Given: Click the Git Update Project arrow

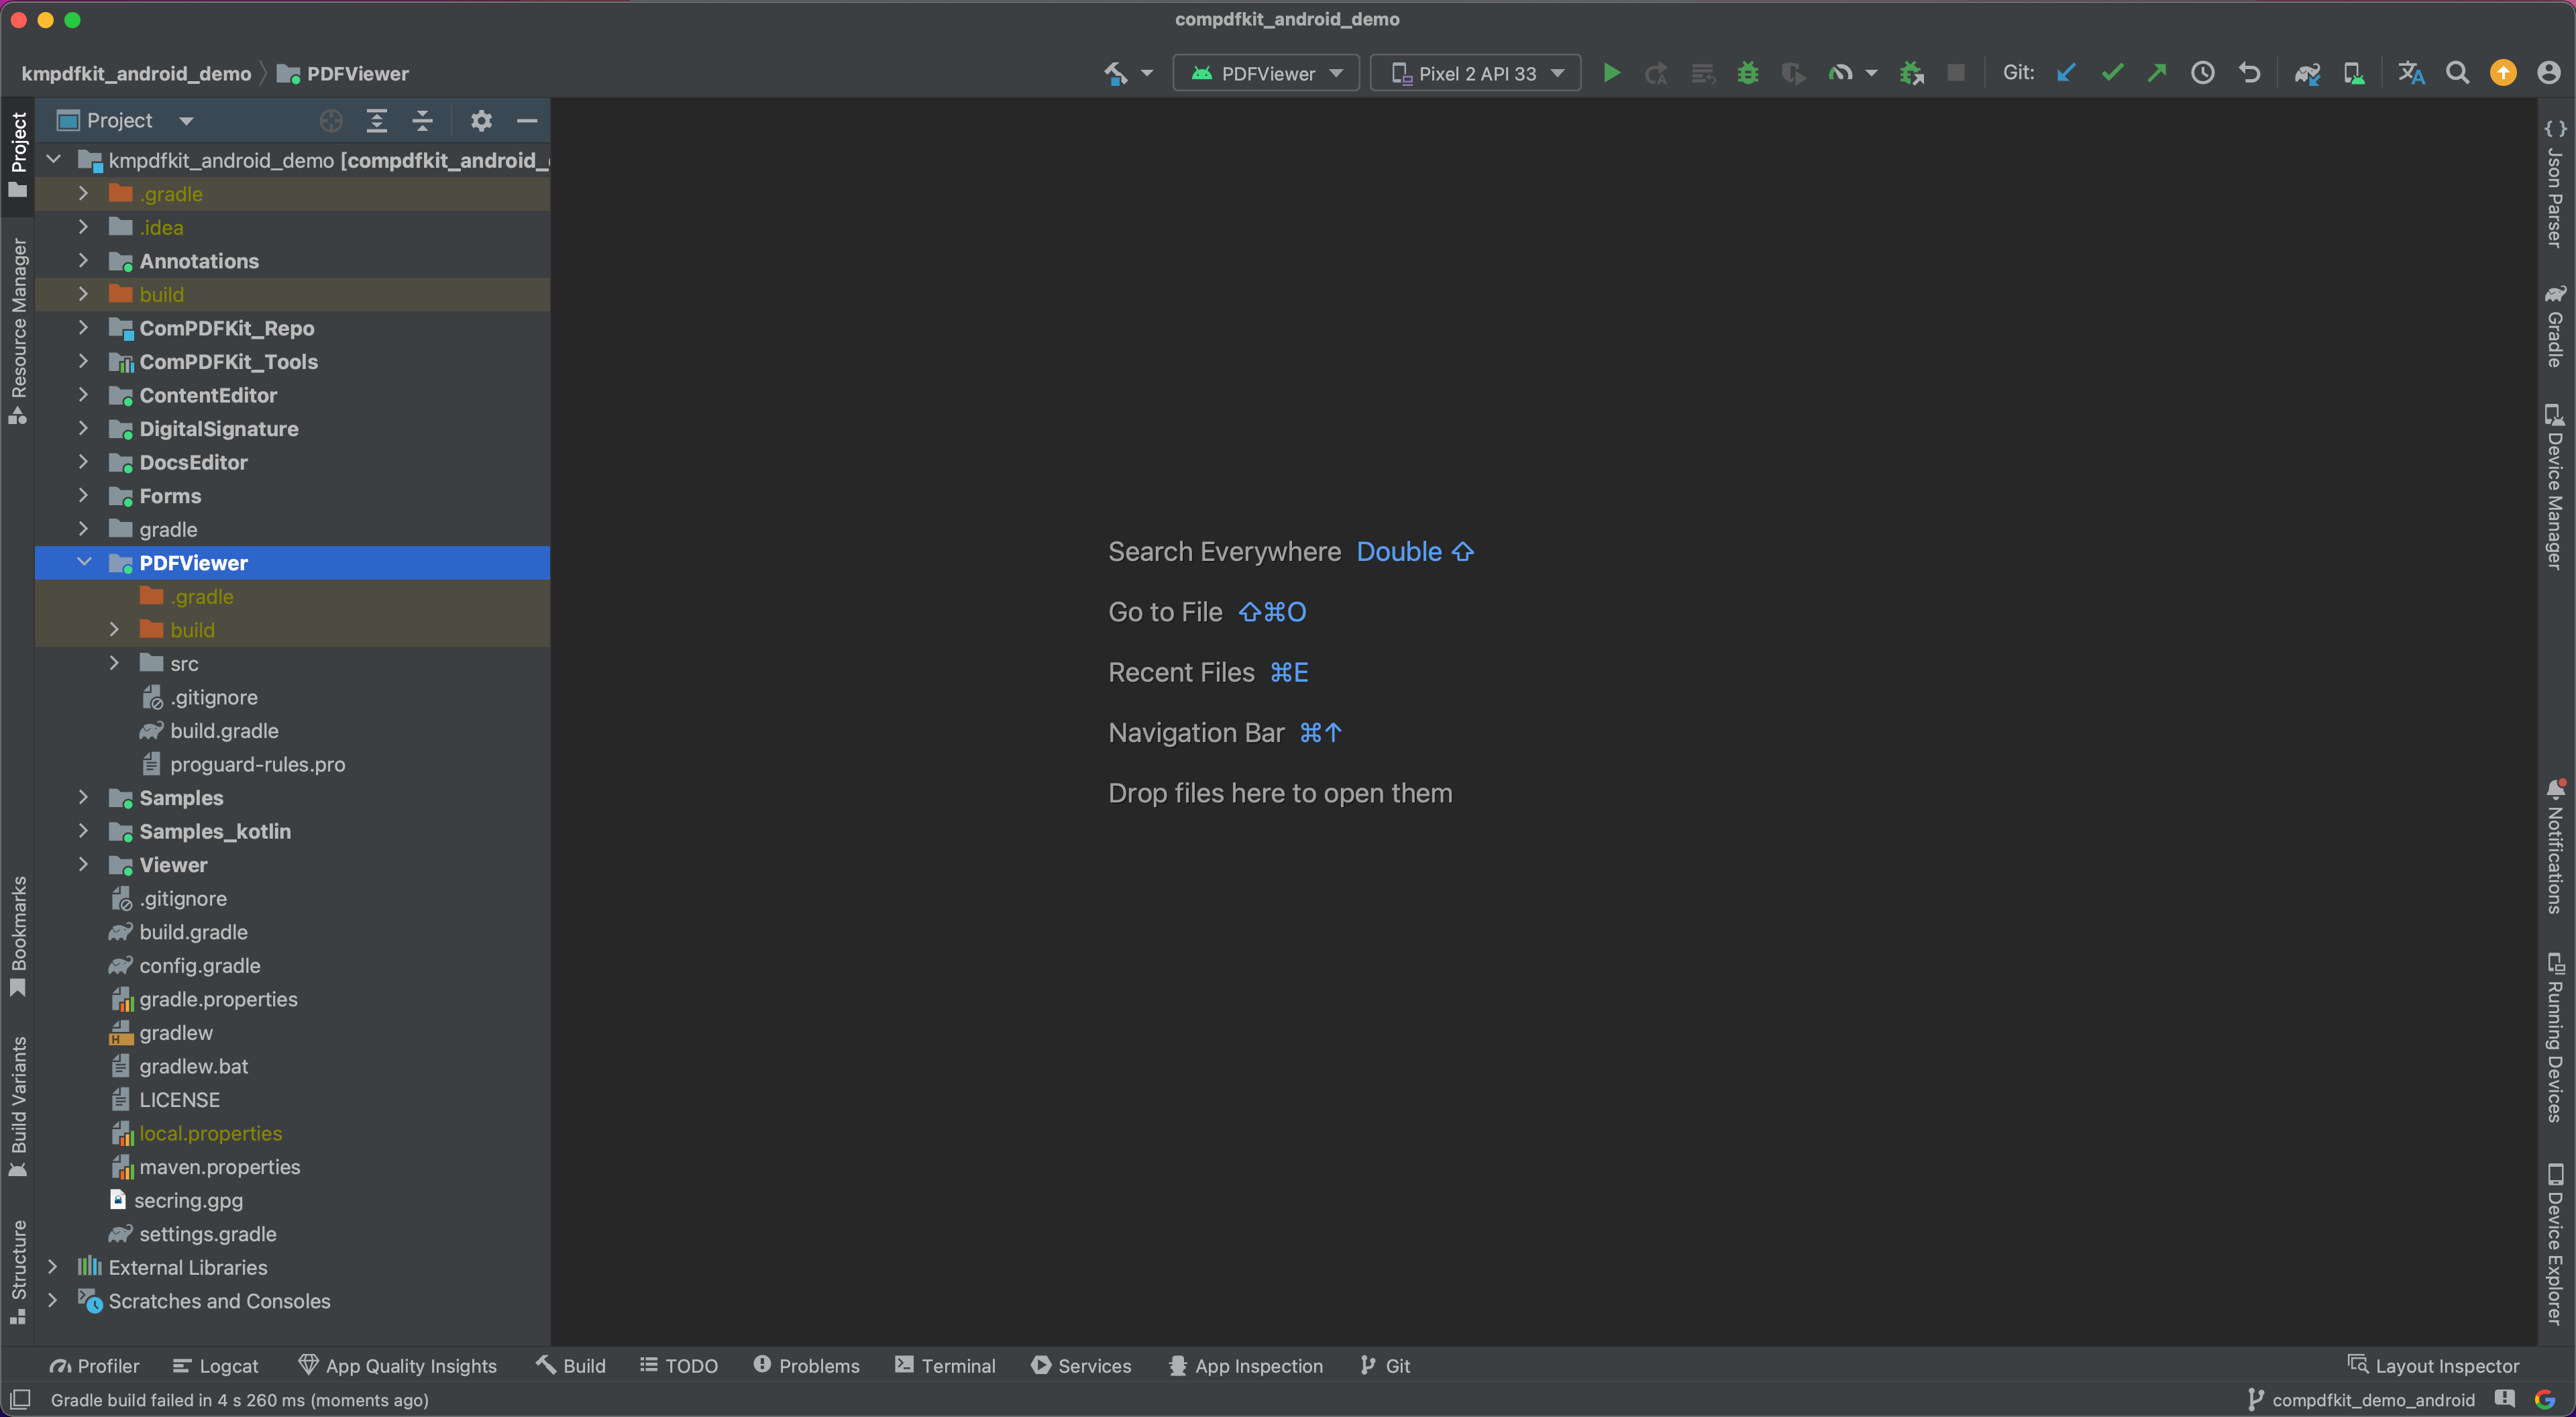Looking at the screenshot, I should click(2066, 73).
